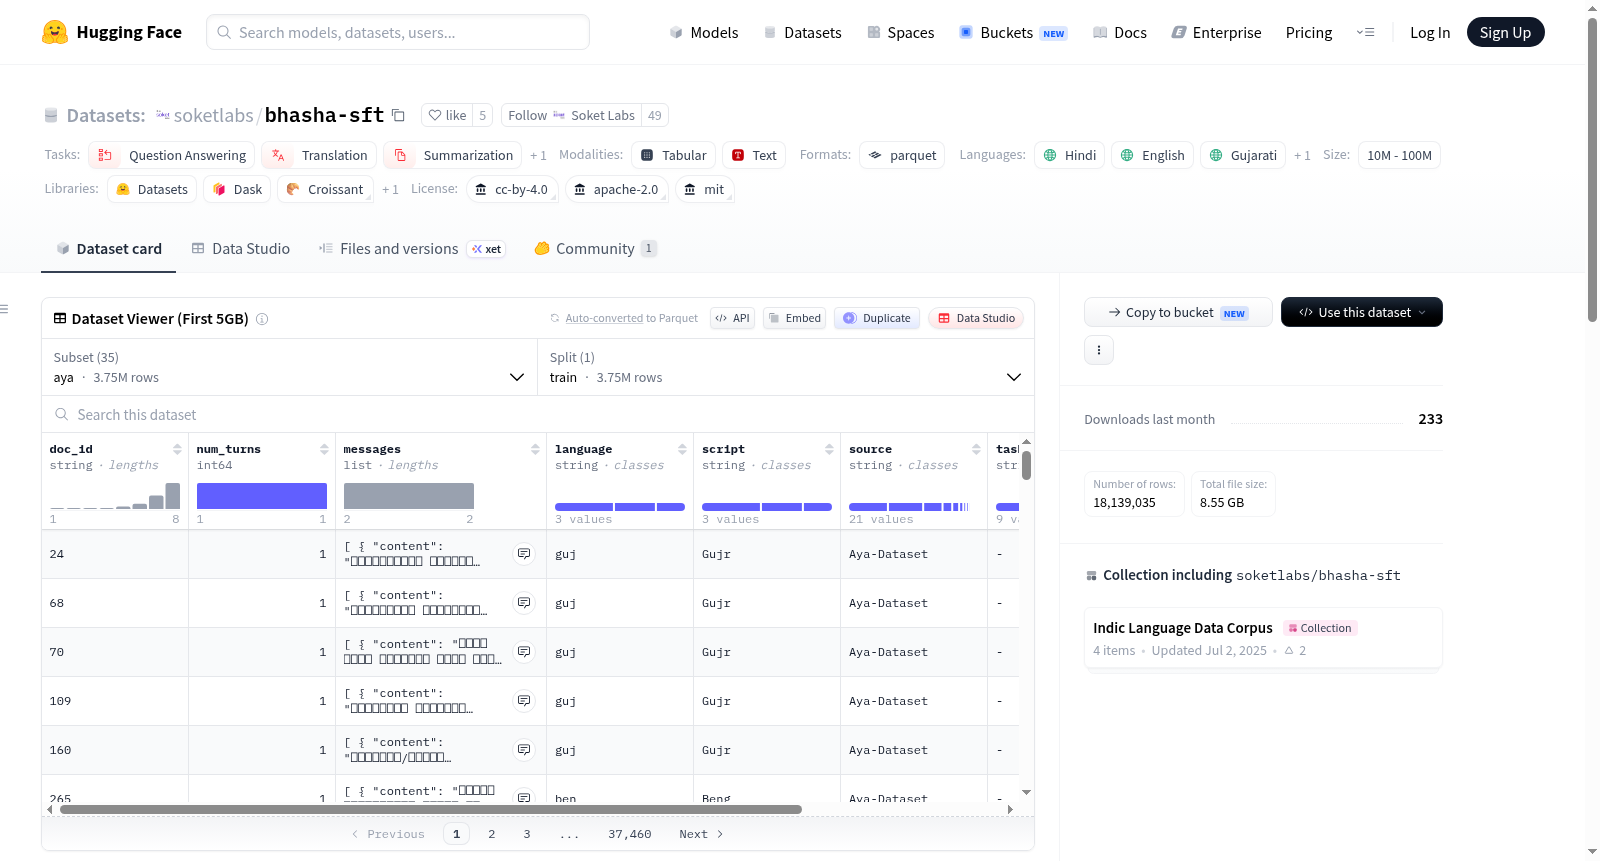Open the three-dot more options button
The image size is (1600, 861).
pyautogui.click(x=1099, y=350)
